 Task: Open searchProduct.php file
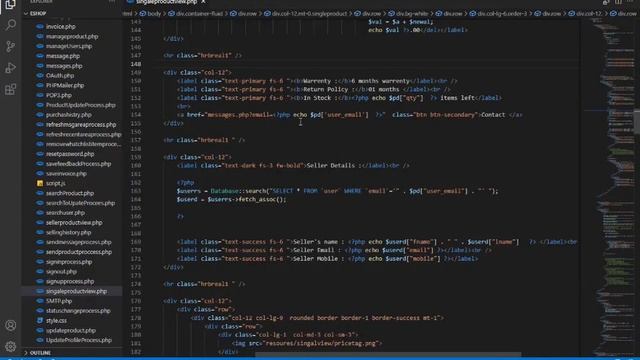tap(70, 193)
